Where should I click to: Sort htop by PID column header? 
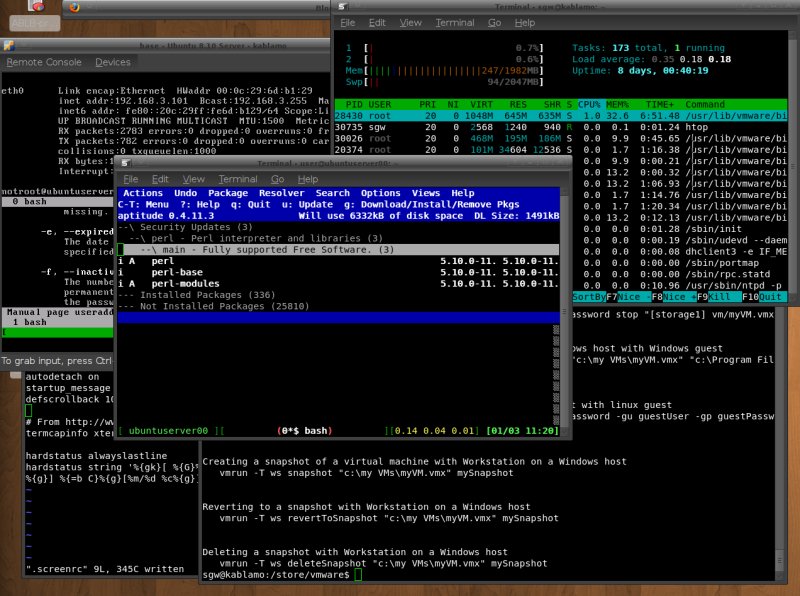354,104
